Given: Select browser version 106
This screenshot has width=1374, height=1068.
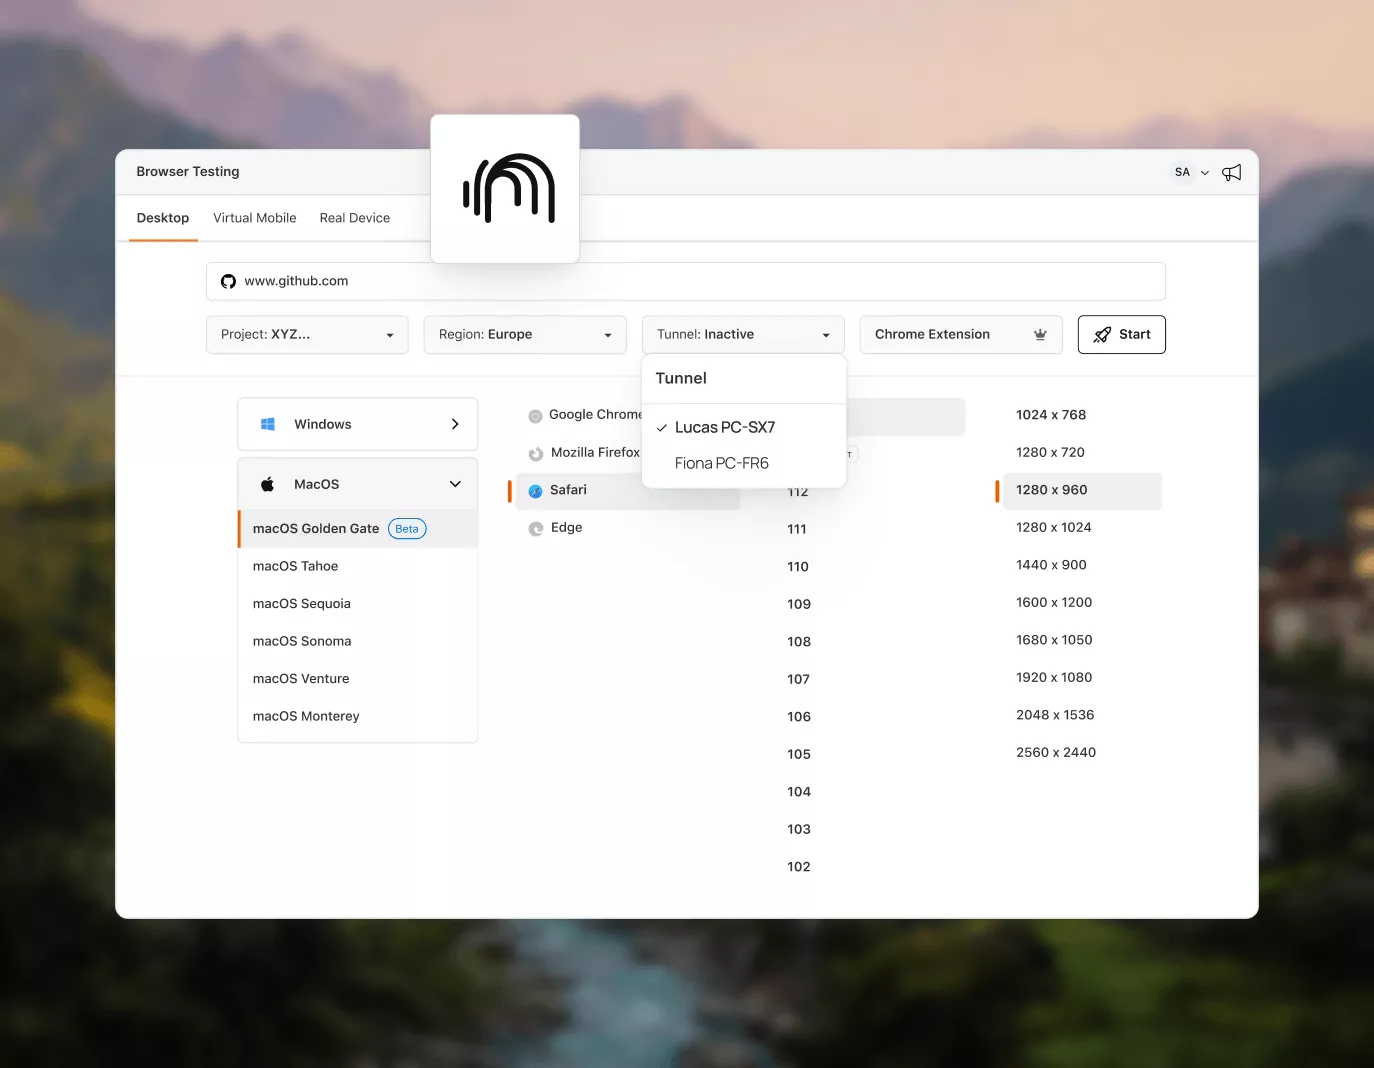Looking at the screenshot, I should click(x=799, y=716).
